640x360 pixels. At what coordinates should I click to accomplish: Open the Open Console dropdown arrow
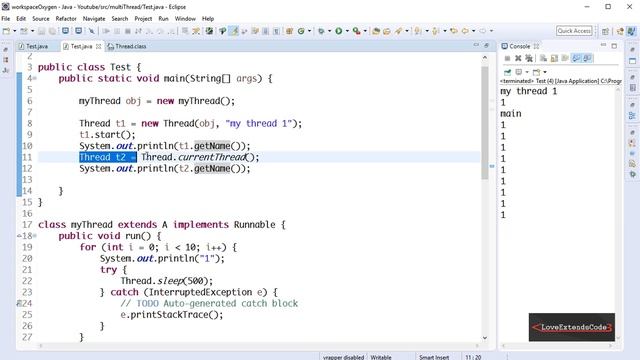[x=545, y=72]
